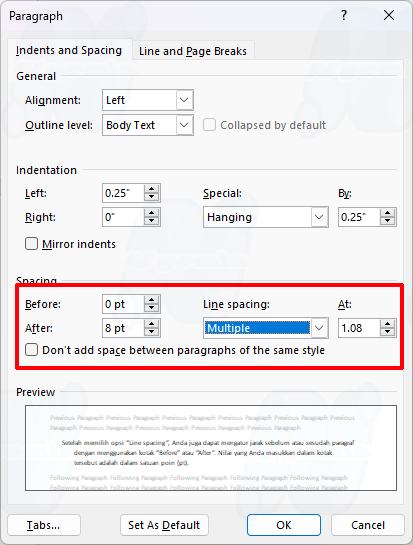The width and height of the screenshot is (413, 545).
Task: Increase At value with up arrow
Action: (388, 324)
